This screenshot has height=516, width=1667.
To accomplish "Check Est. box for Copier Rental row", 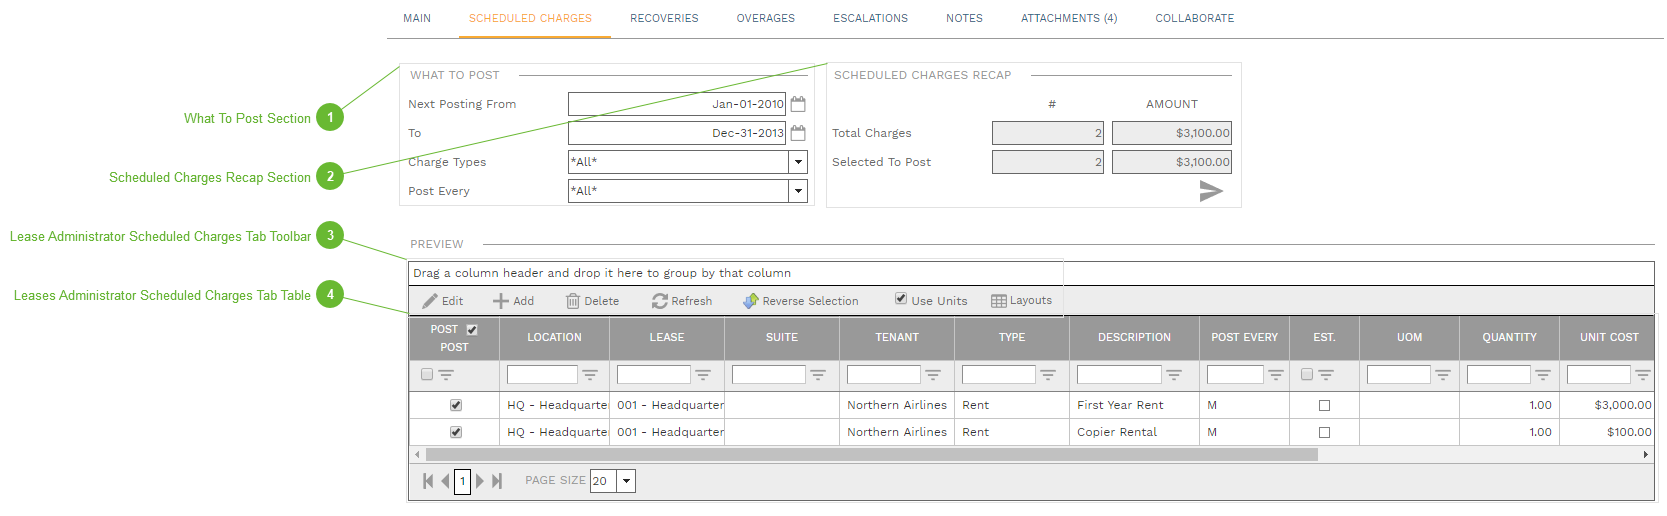I will pos(1324,432).
